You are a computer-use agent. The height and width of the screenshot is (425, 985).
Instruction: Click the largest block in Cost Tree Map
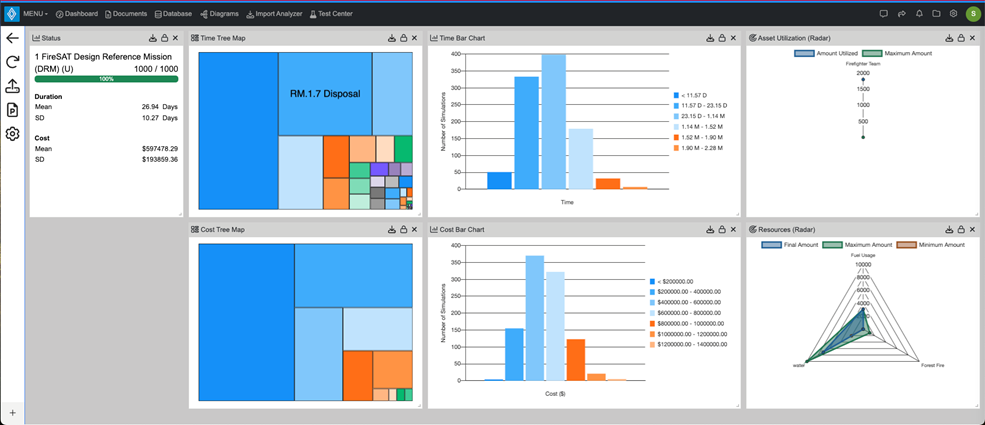click(x=247, y=323)
